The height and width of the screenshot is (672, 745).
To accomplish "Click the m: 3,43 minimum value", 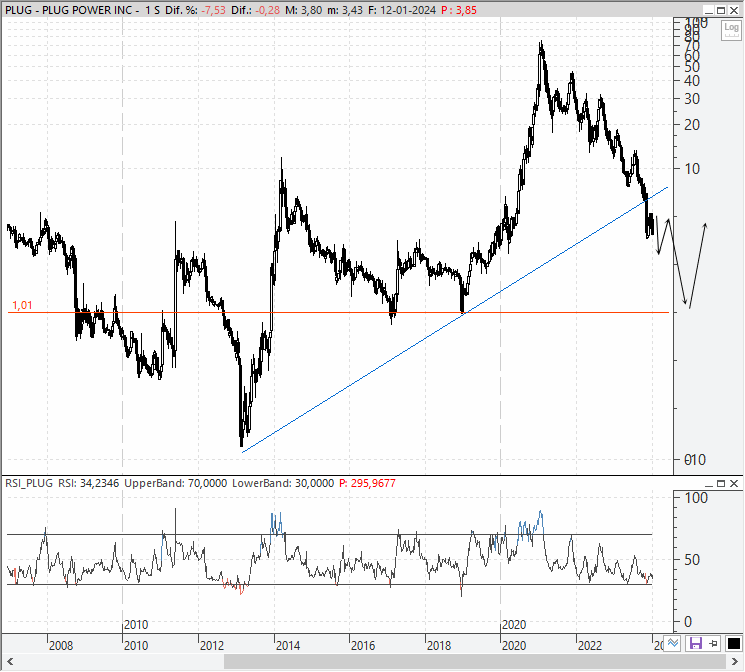I will click(x=345, y=10).
